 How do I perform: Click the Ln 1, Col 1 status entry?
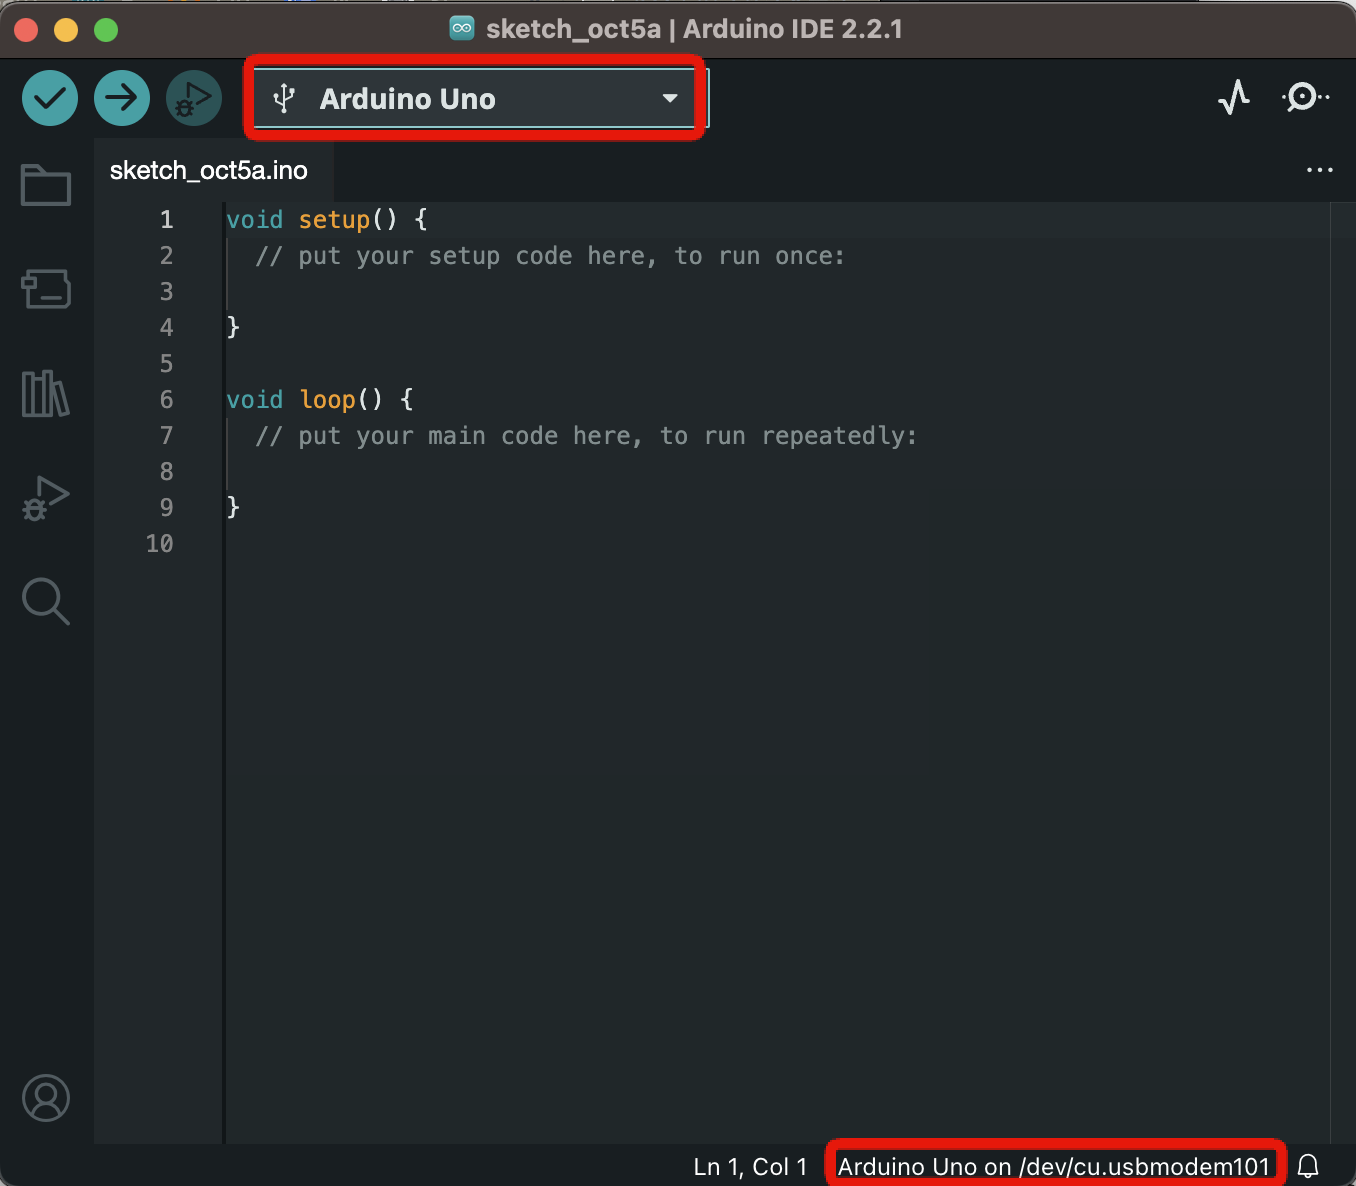(750, 1166)
